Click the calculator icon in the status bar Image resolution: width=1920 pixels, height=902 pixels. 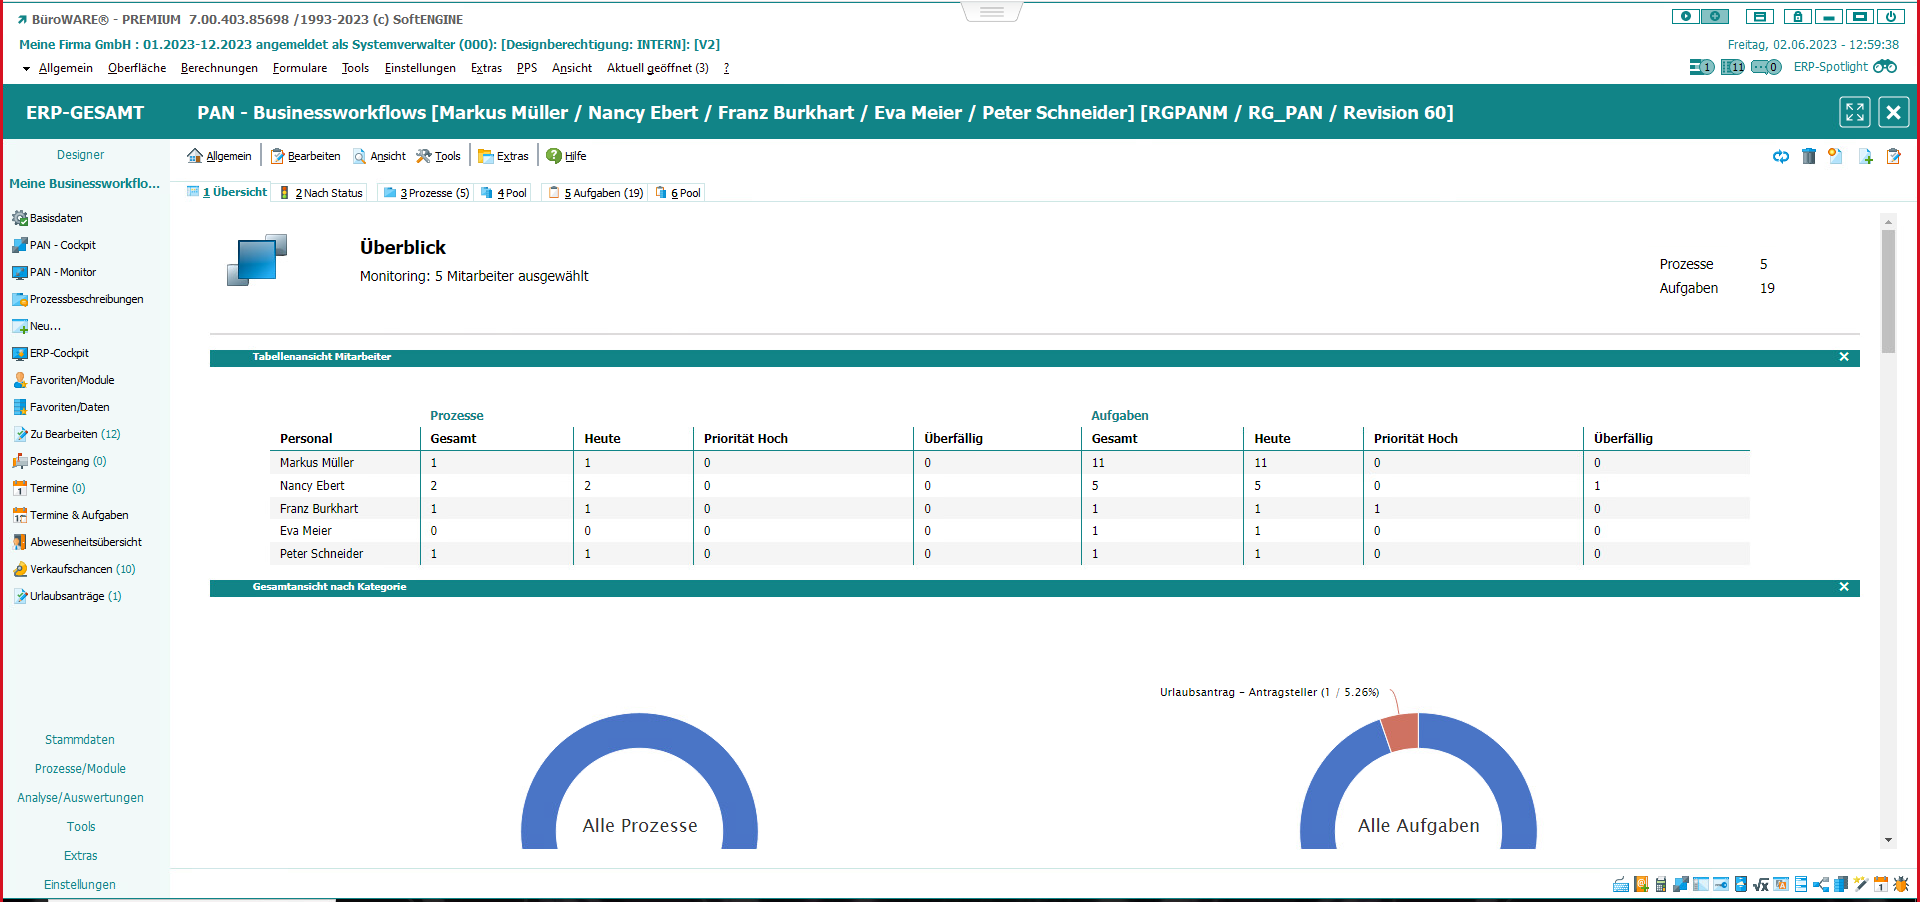[1661, 884]
